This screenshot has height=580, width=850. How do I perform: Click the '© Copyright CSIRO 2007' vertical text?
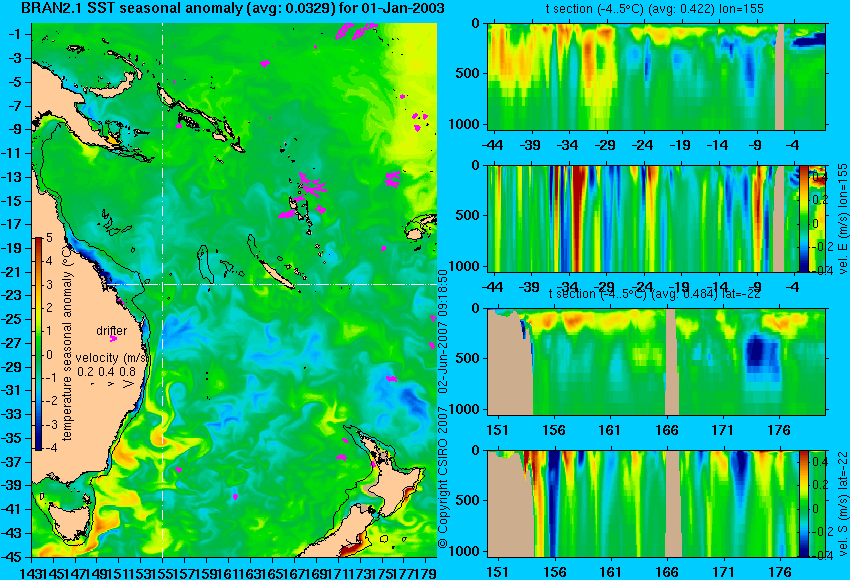click(x=443, y=478)
